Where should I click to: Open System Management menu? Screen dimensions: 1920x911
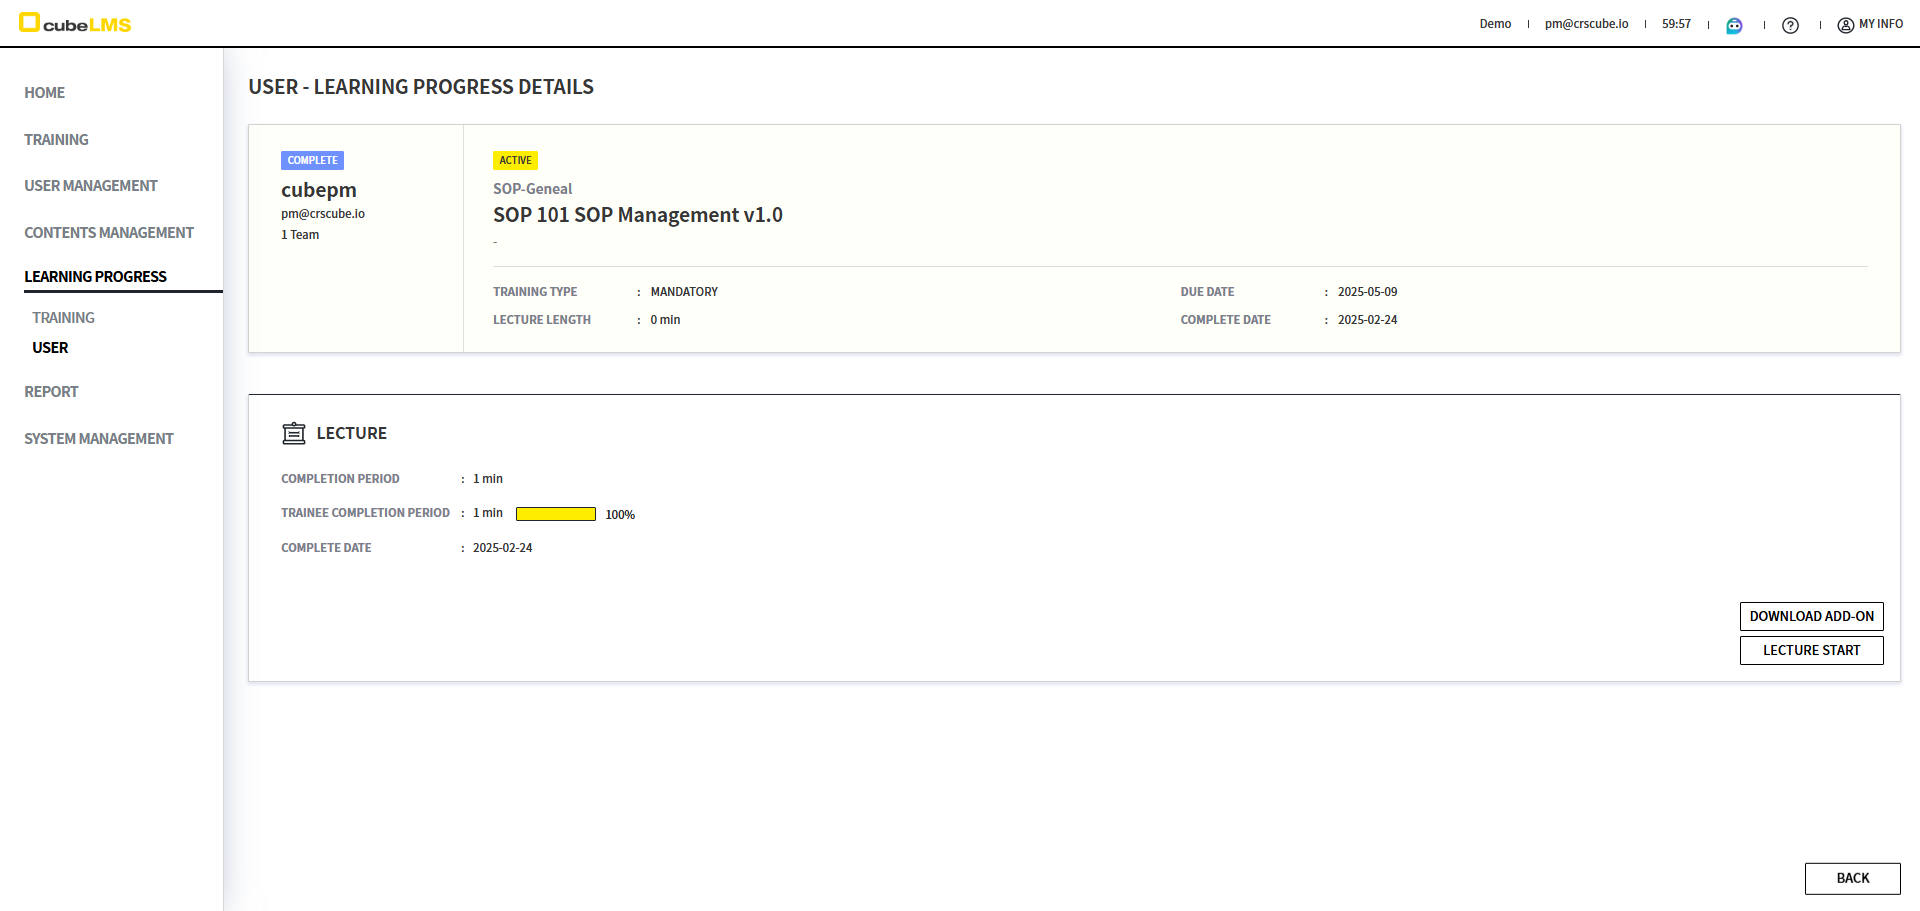click(x=99, y=439)
